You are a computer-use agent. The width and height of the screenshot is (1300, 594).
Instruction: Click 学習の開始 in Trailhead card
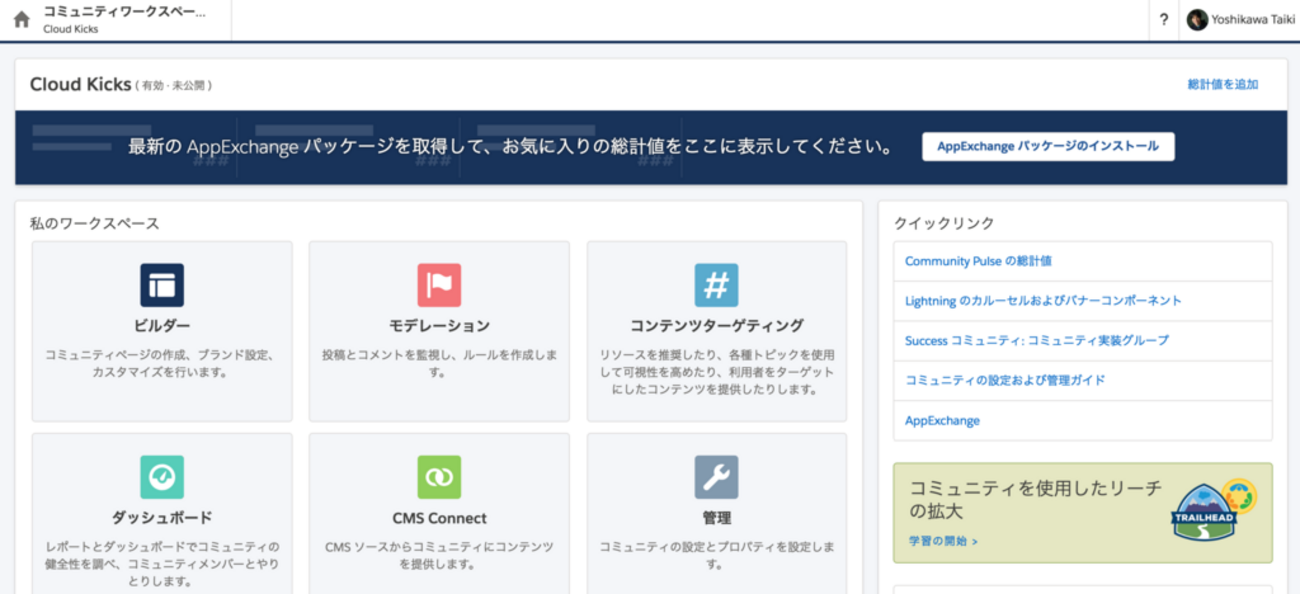(943, 541)
